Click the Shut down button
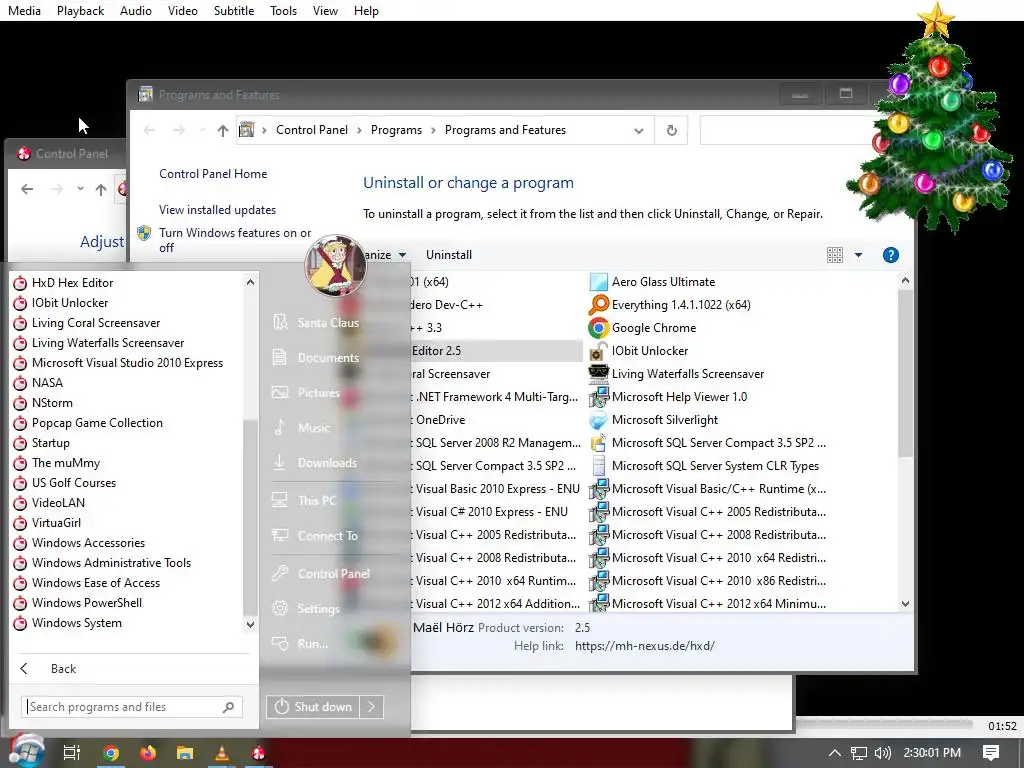Viewport: 1024px width, 768px height. point(313,707)
